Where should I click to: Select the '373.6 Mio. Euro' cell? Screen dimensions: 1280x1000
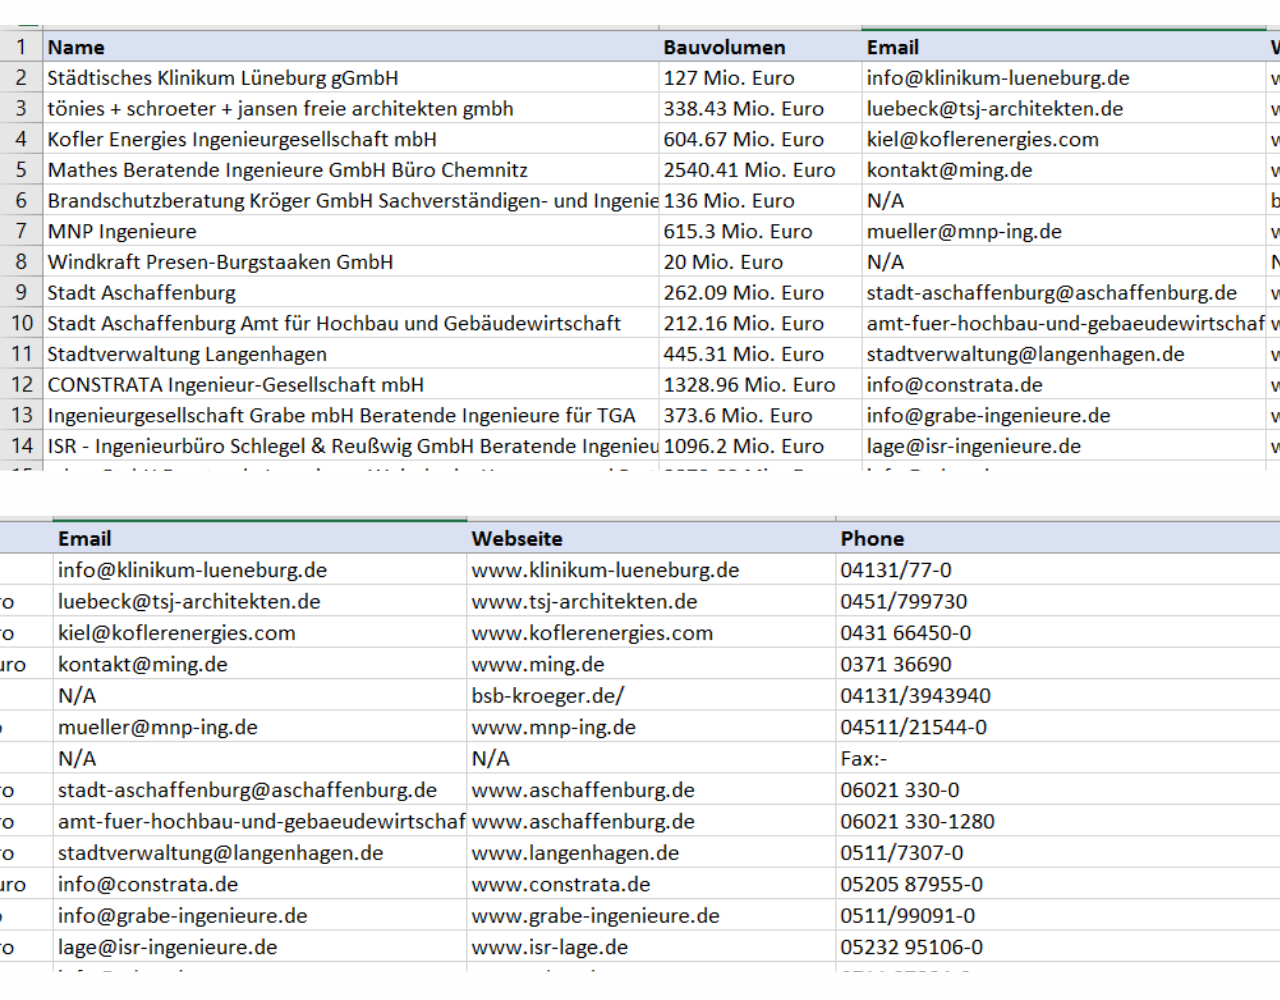pos(761,415)
